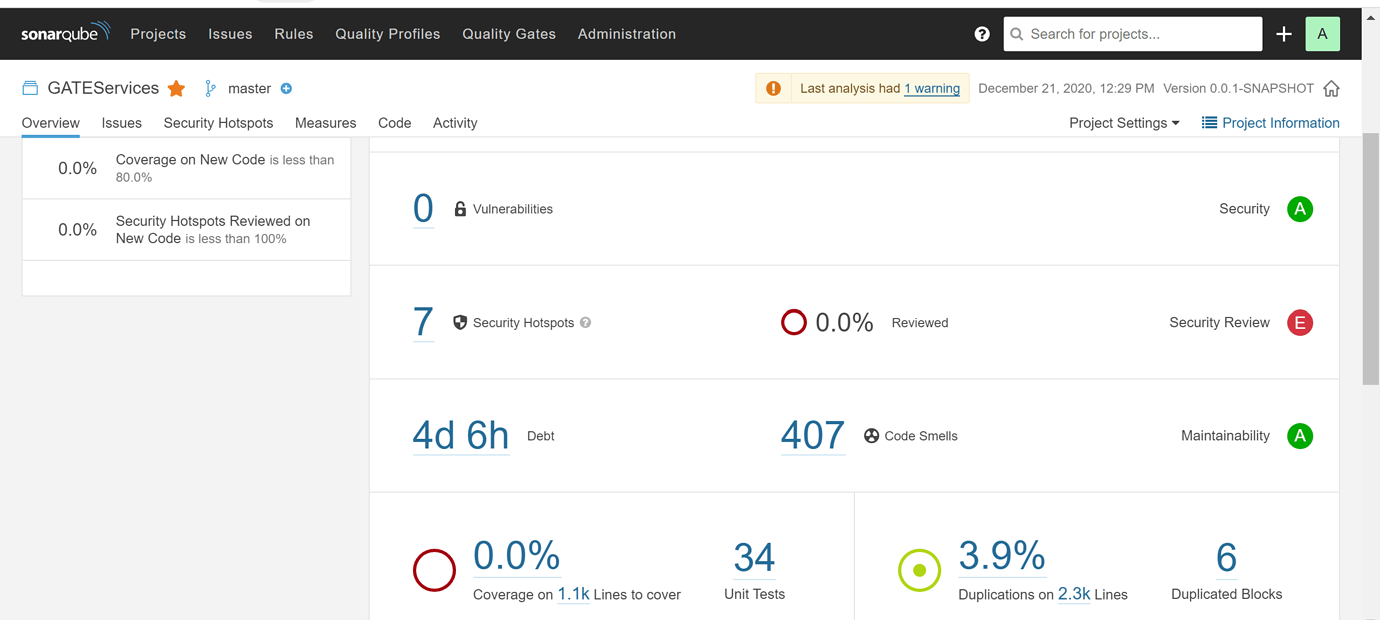Open the help question mark icon

tap(982, 34)
